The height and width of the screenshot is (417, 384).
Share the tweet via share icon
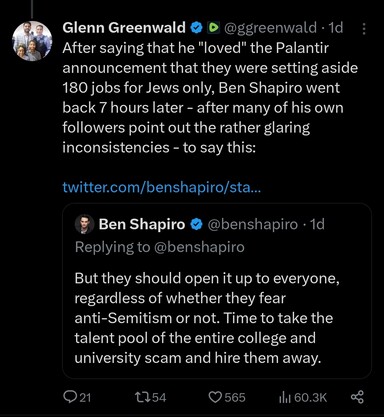357,397
